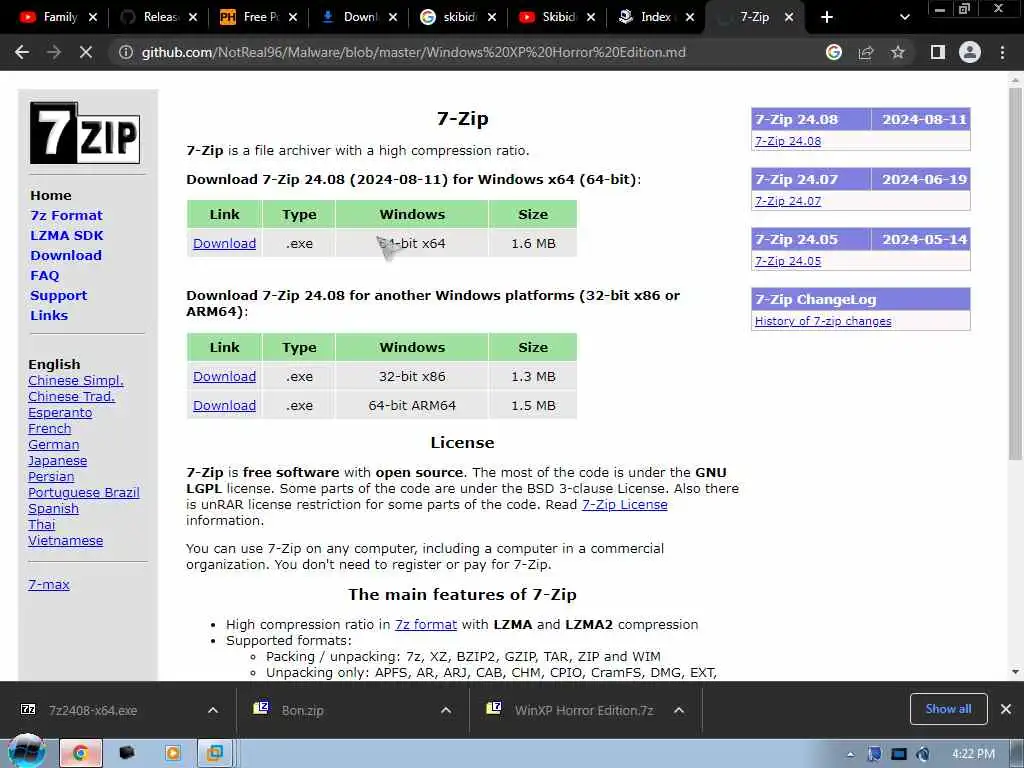Bookmark page with the star icon
Image resolution: width=1024 pixels, height=768 pixels.
(898, 52)
